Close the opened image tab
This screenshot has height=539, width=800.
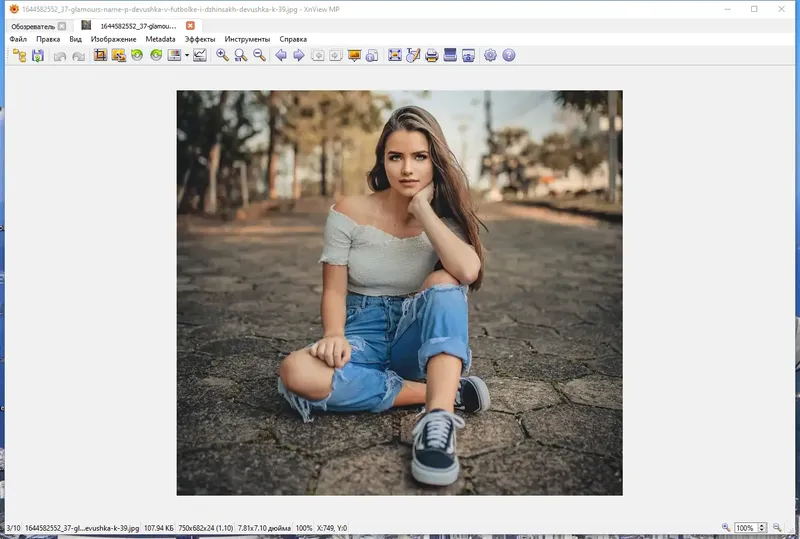pos(190,25)
